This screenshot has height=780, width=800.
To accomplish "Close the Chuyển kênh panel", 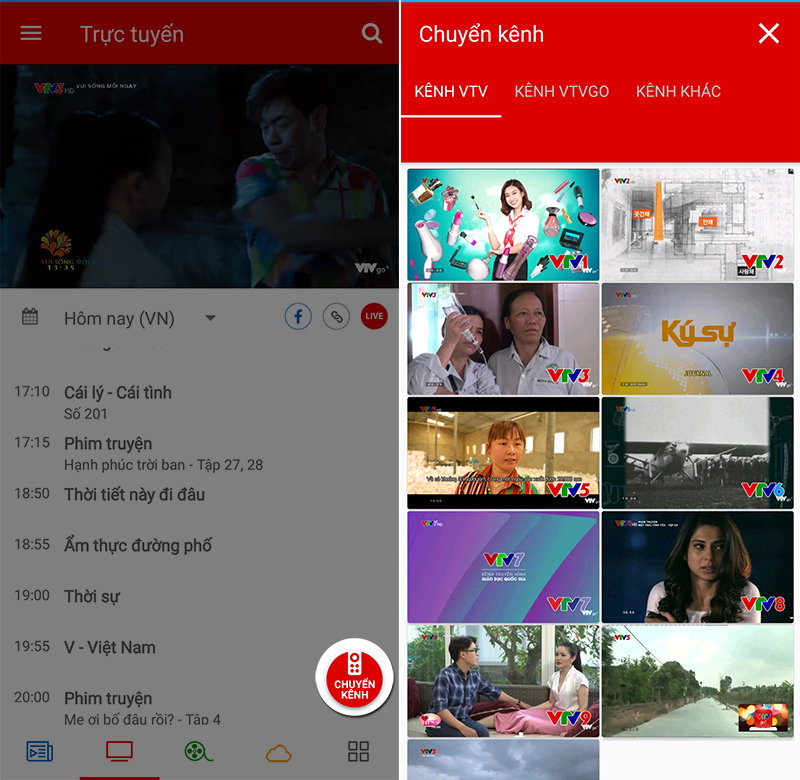I will pyautogui.click(x=769, y=33).
